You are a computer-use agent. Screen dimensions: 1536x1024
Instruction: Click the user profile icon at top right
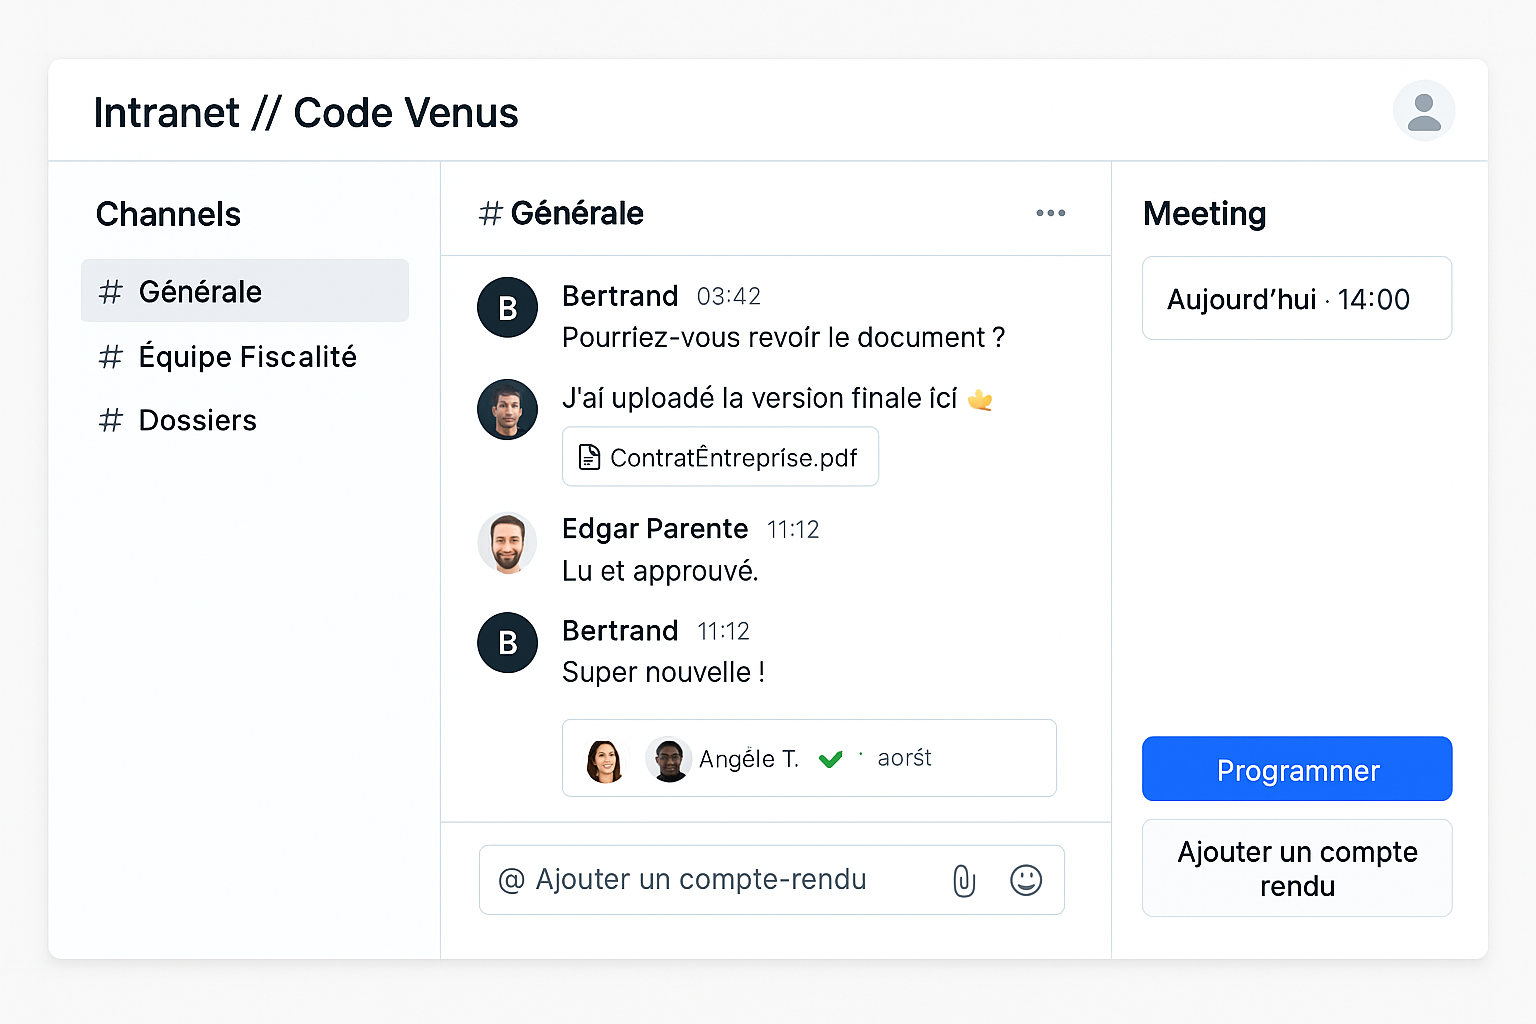(x=1423, y=111)
